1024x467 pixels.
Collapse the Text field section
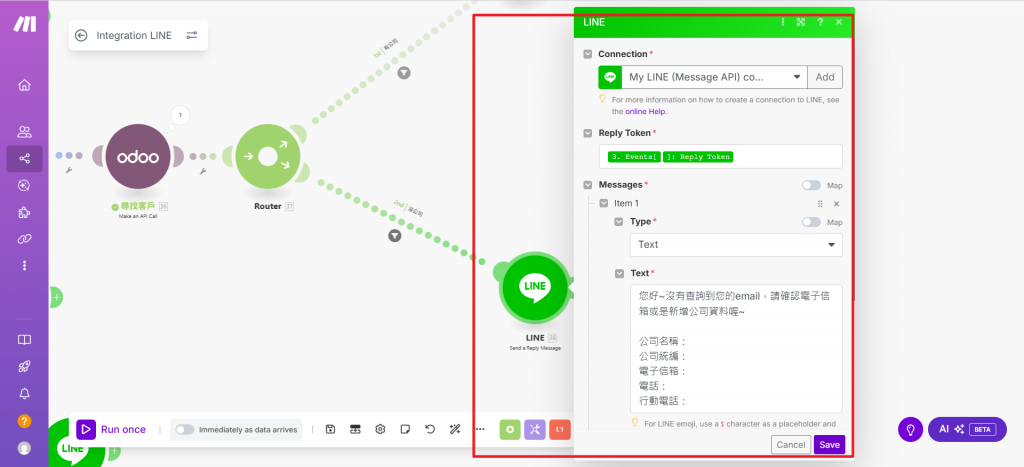click(619, 274)
